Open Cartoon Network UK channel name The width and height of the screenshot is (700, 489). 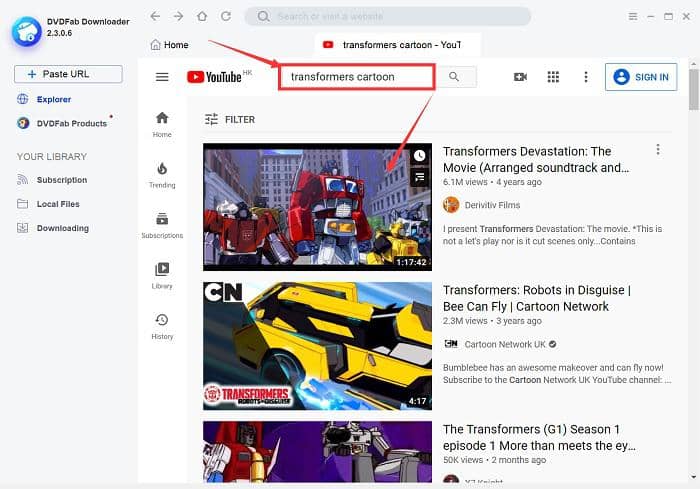pyautogui.click(x=505, y=344)
